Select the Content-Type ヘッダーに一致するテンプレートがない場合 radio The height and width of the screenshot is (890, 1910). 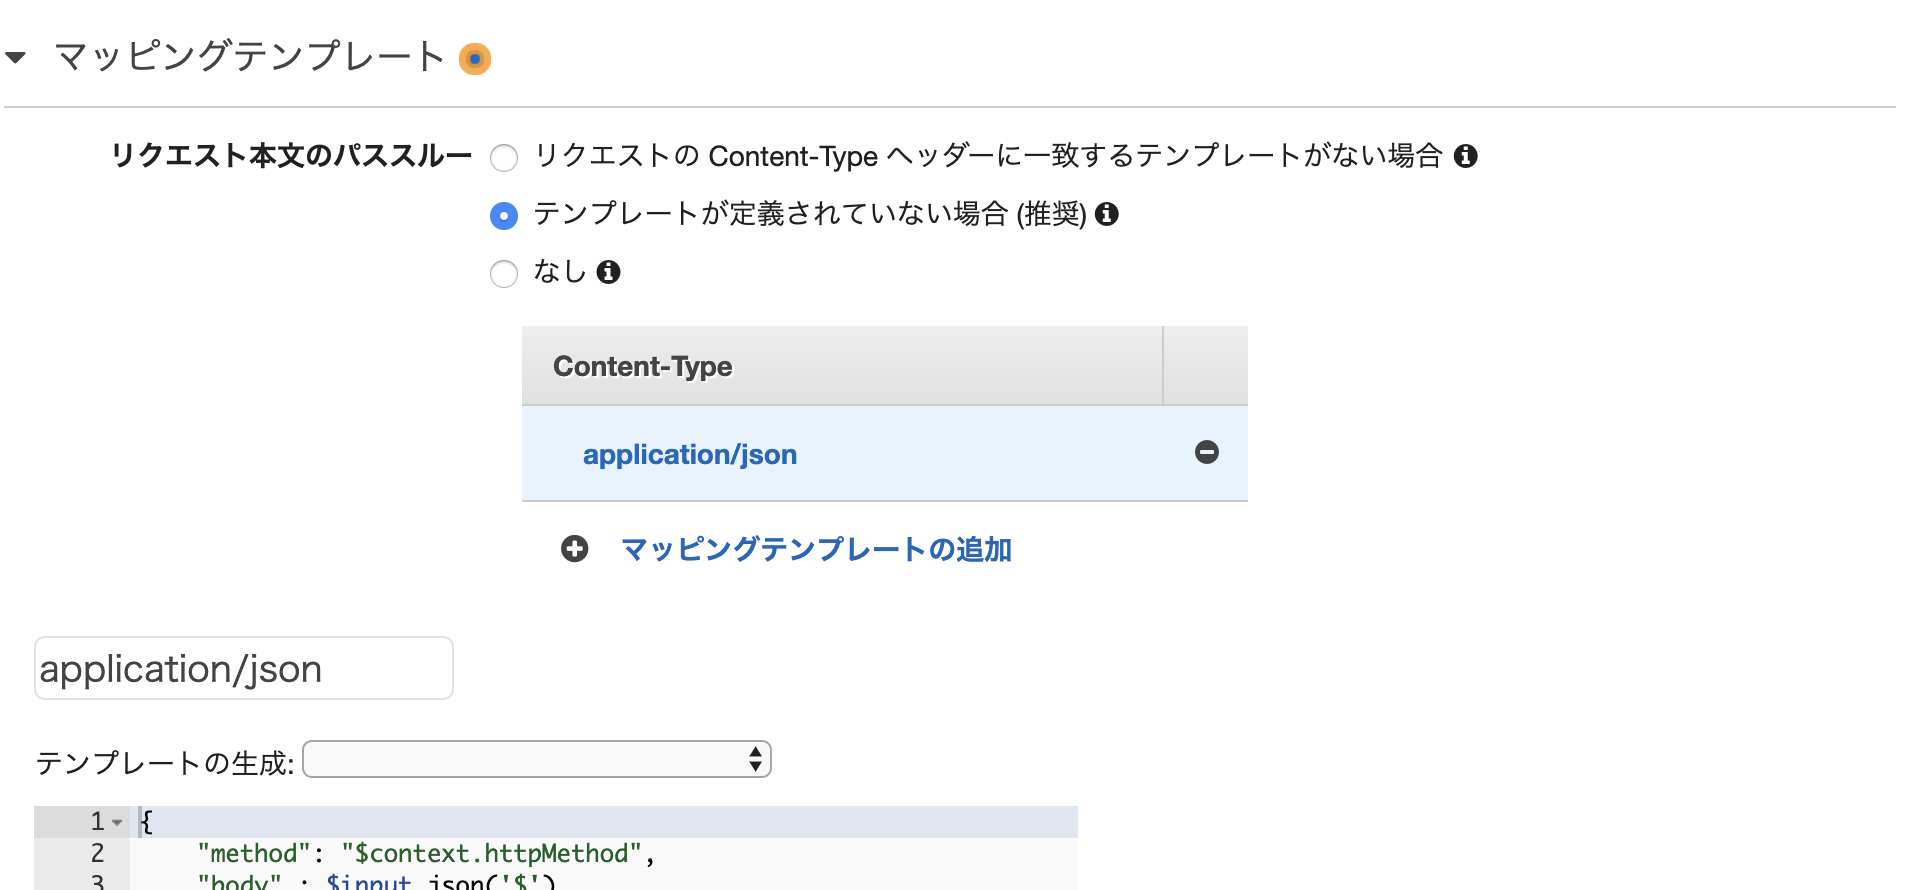tap(504, 158)
